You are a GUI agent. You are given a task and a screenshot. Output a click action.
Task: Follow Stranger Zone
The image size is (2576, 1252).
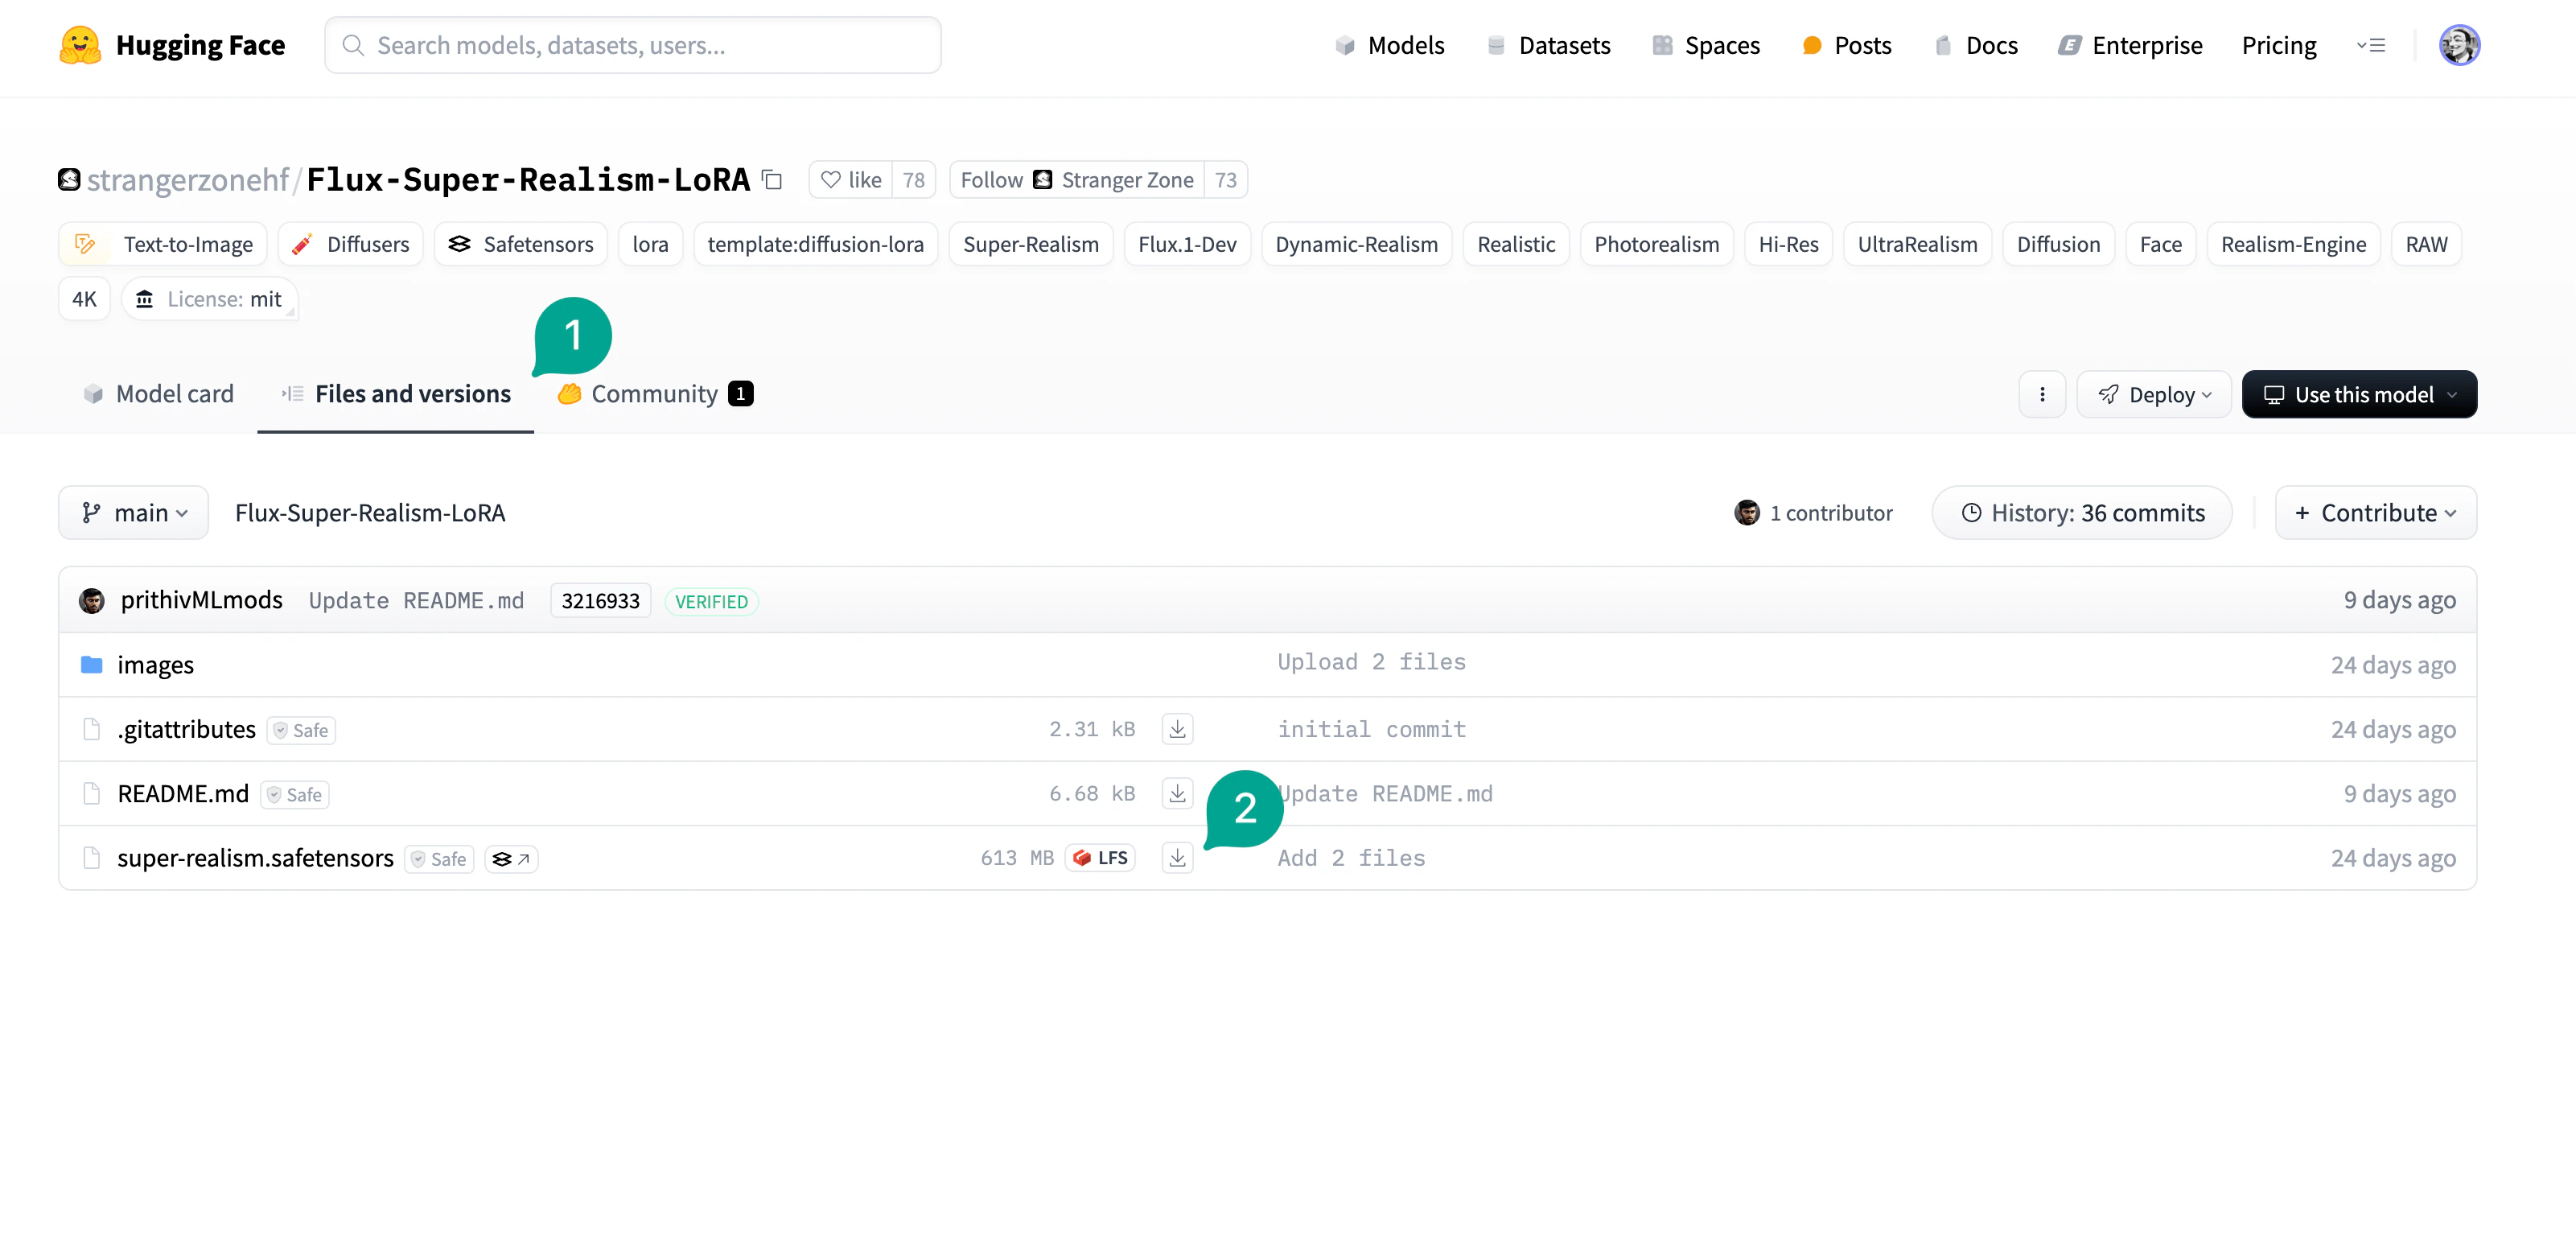[990, 180]
